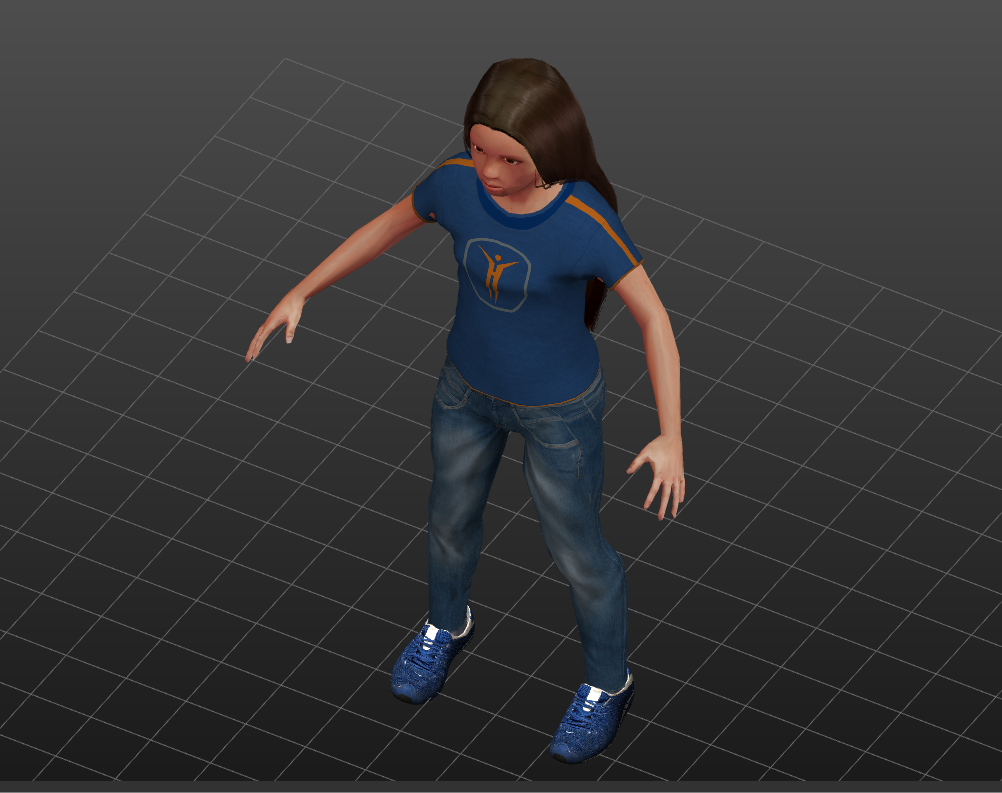Select the orange stripe on the shirt shoulder
The height and width of the screenshot is (793, 1002).
602,227
